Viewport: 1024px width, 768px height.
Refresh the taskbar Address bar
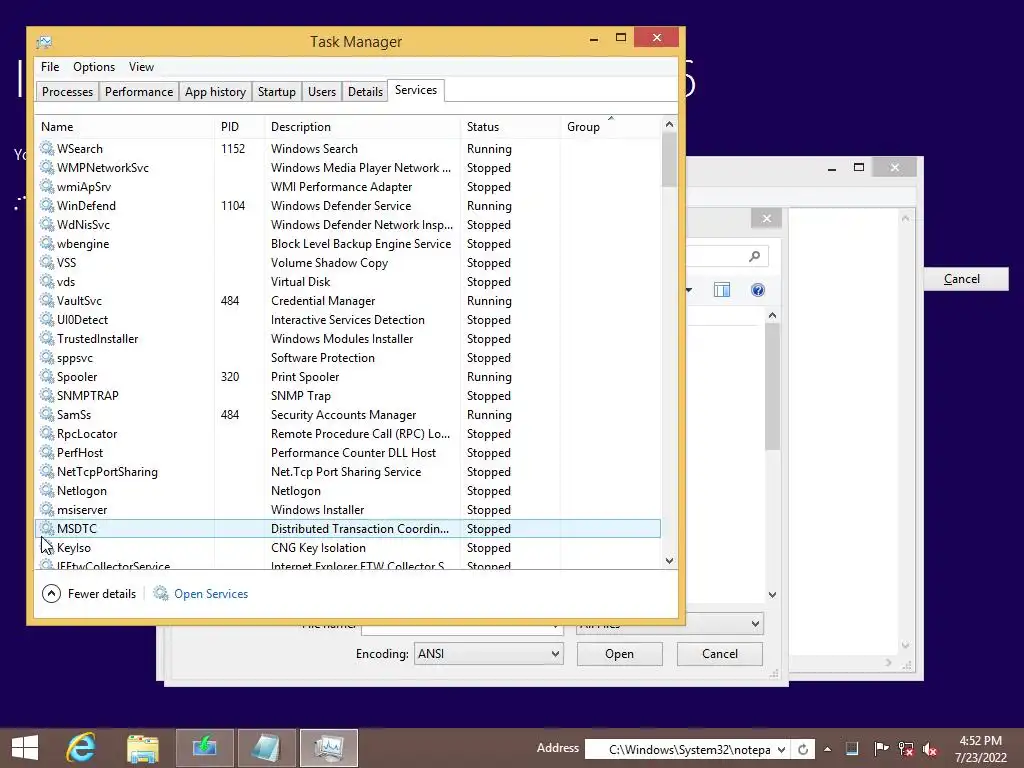pyautogui.click(x=803, y=749)
